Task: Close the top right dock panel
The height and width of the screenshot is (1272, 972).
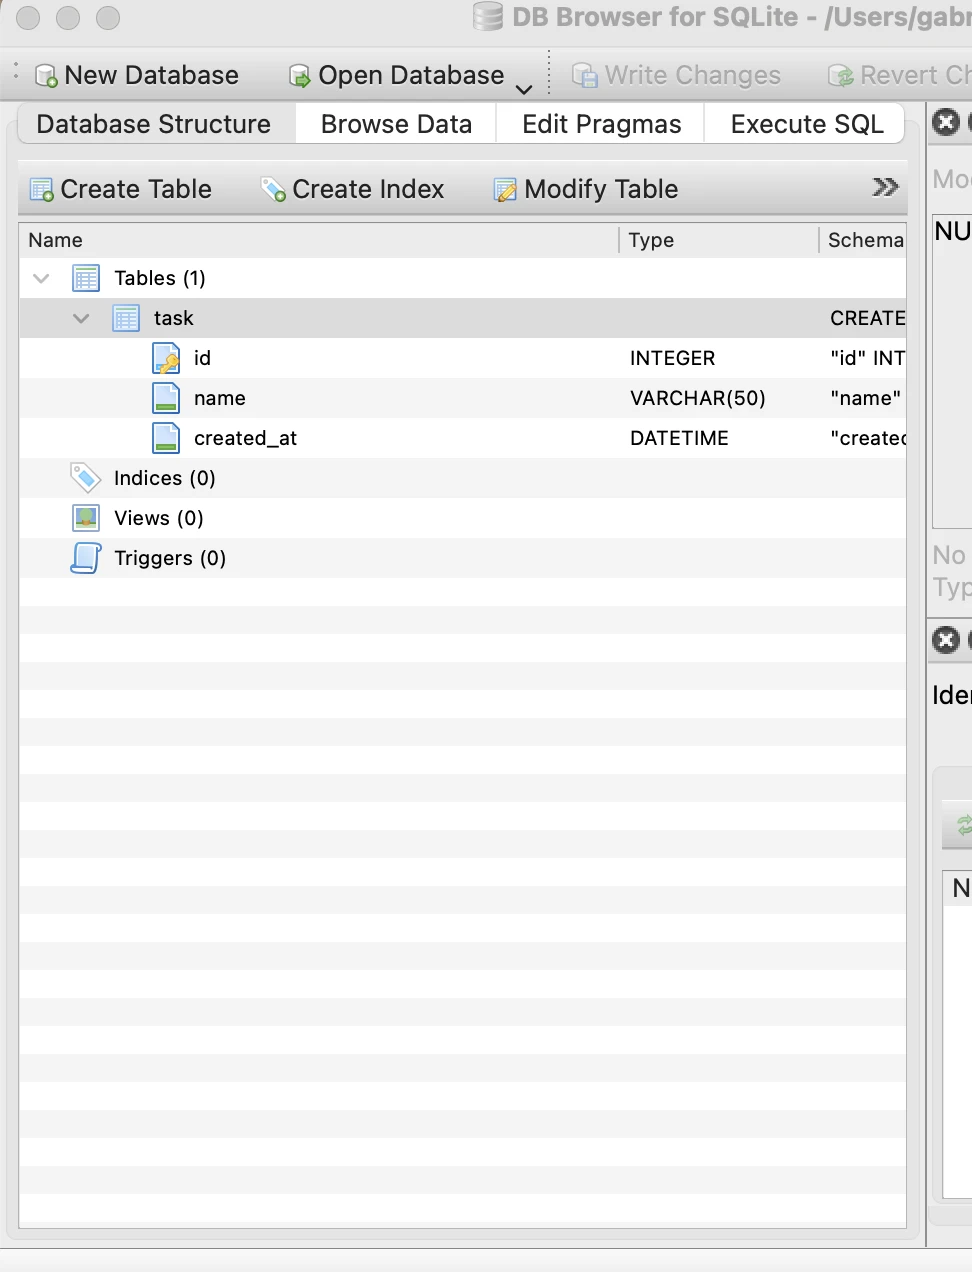Action: tap(946, 122)
